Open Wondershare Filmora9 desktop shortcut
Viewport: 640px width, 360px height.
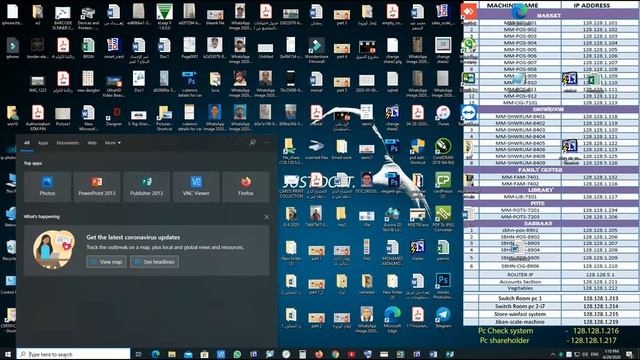pyautogui.click(x=316, y=50)
